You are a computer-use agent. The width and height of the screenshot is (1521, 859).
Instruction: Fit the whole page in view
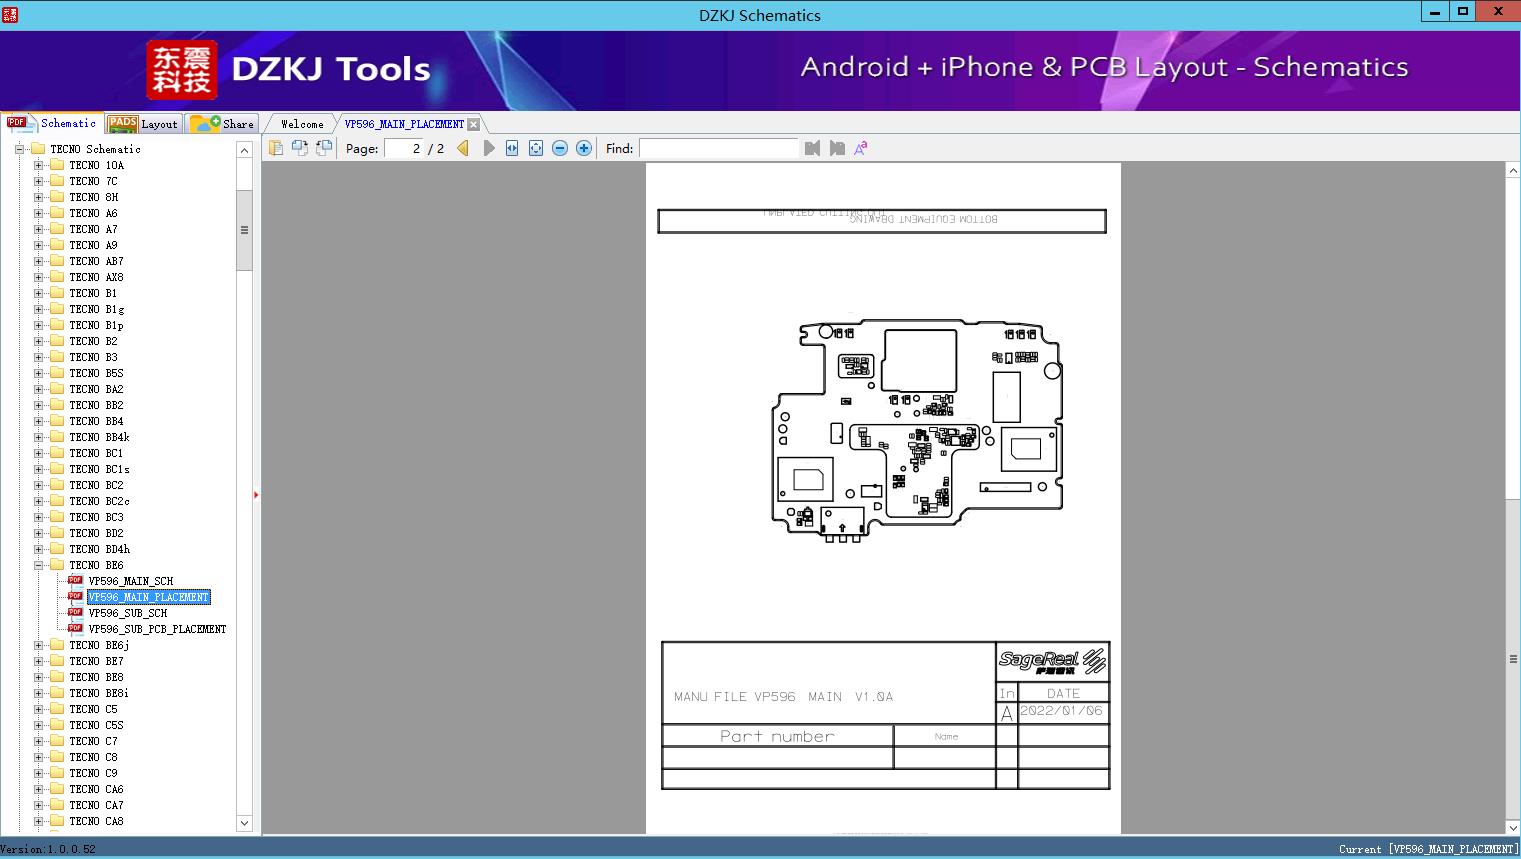[x=536, y=148]
